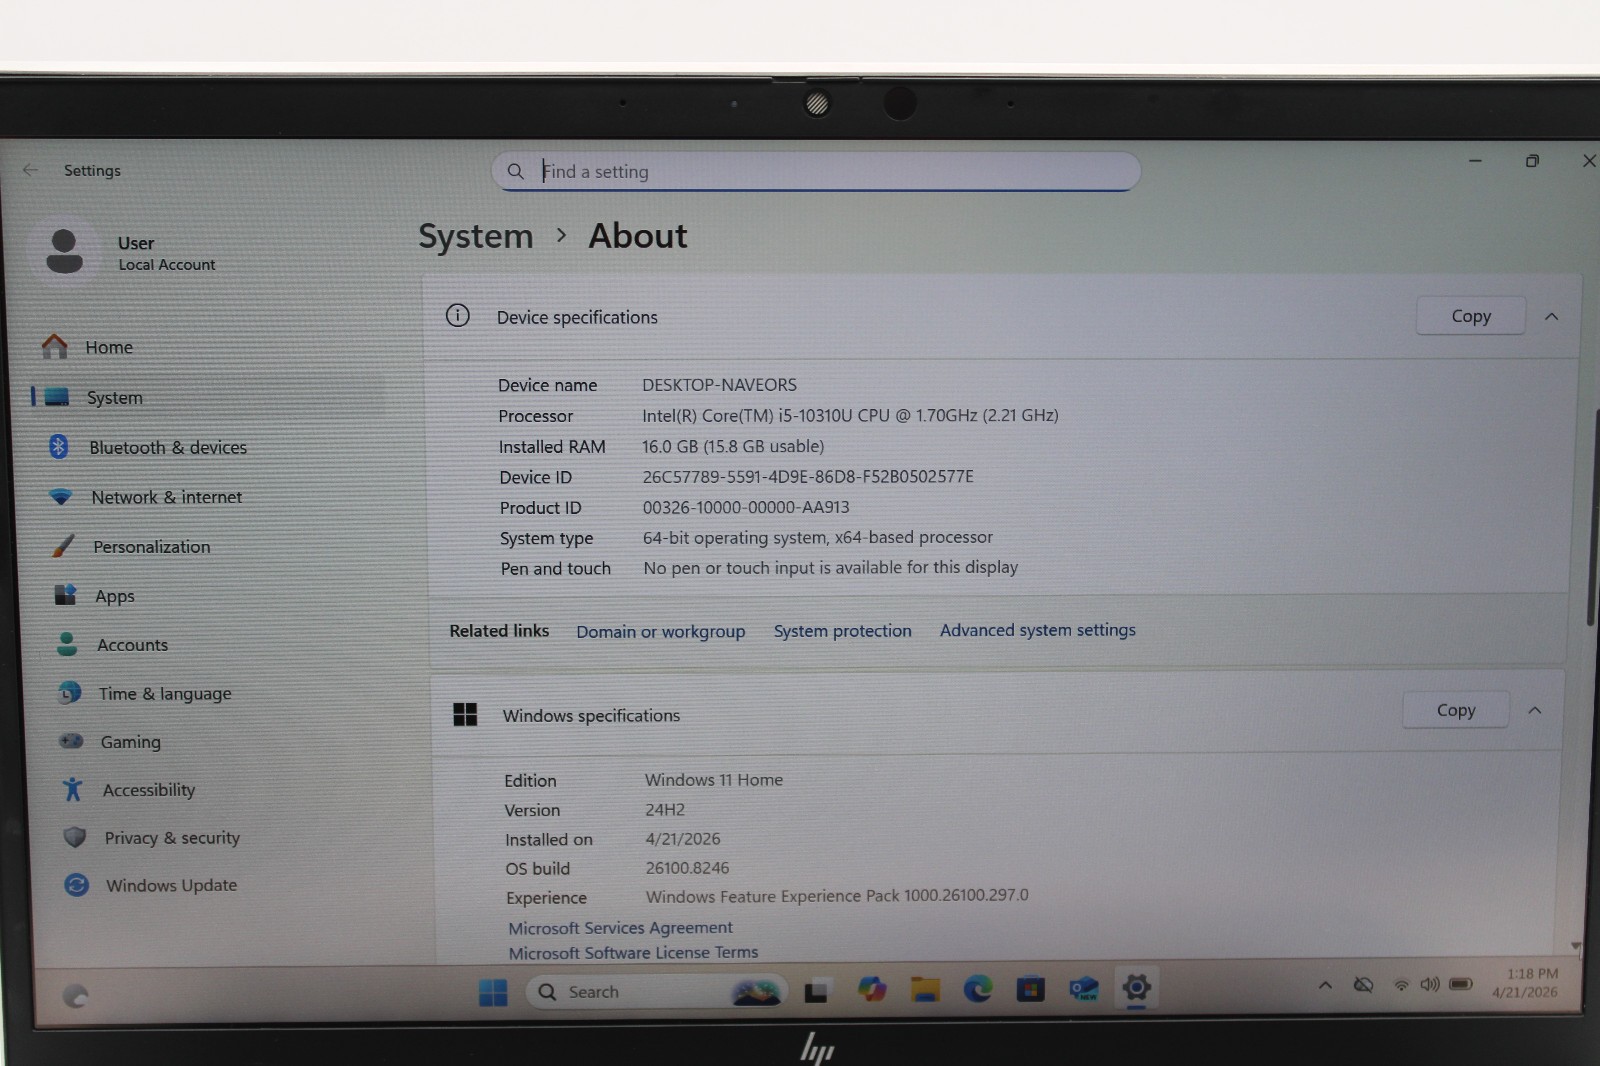Screen dimensions: 1600x1066
Task: Click the Wi-Fi tray icon
Action: coord(1401,985)
